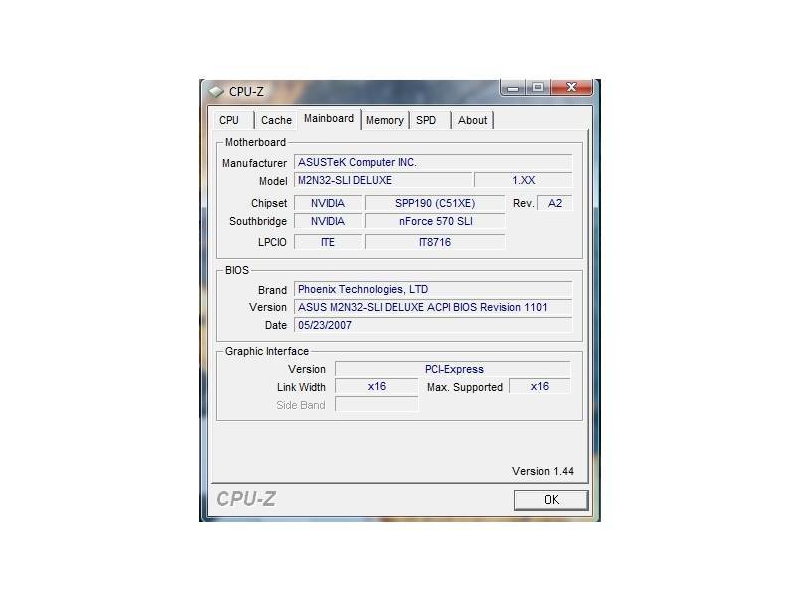Click the LPCIO vendor ITE field

coord(328,242)
